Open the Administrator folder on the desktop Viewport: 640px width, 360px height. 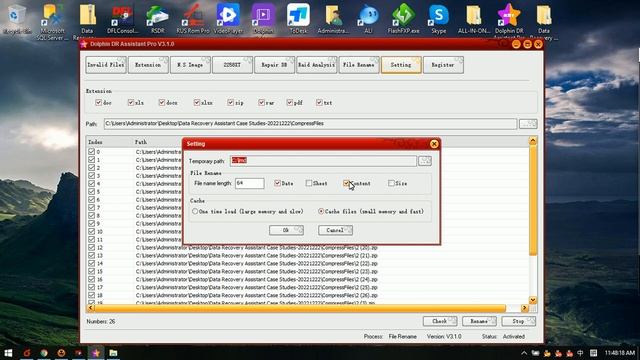(333, 18)
